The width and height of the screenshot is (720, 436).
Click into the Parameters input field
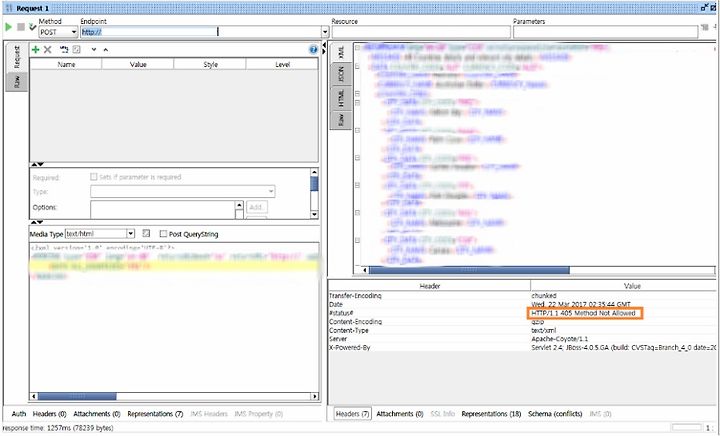click(605, 32)
